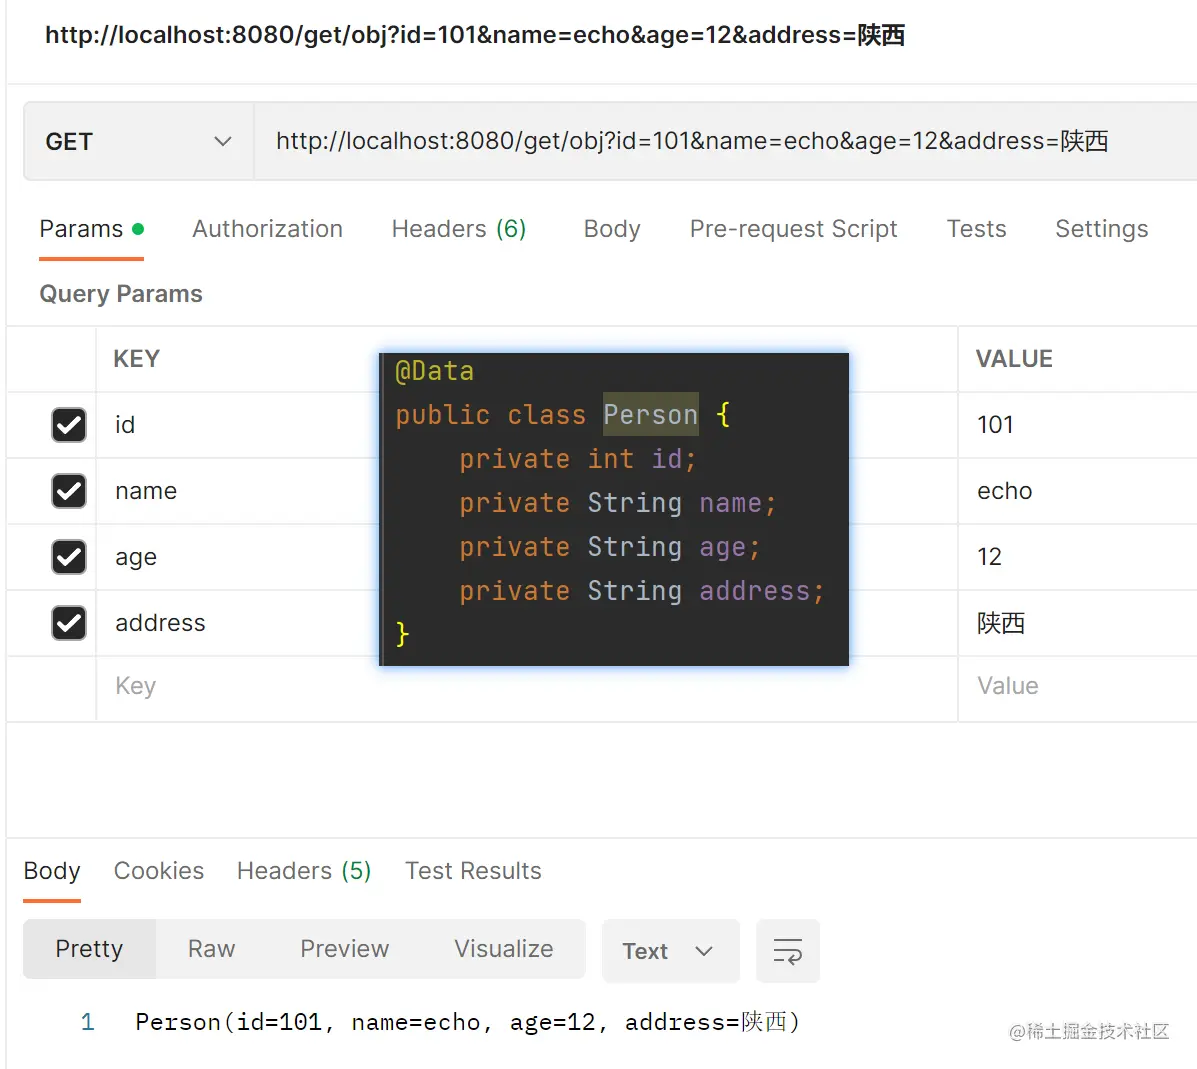Screen dimensions: 1197x1069
Task: Click the VALUE column header
Action: 1014,359
